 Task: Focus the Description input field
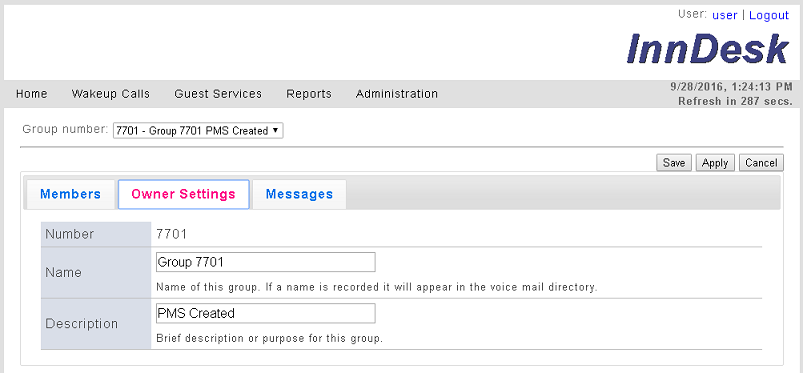tap(266, 313)
